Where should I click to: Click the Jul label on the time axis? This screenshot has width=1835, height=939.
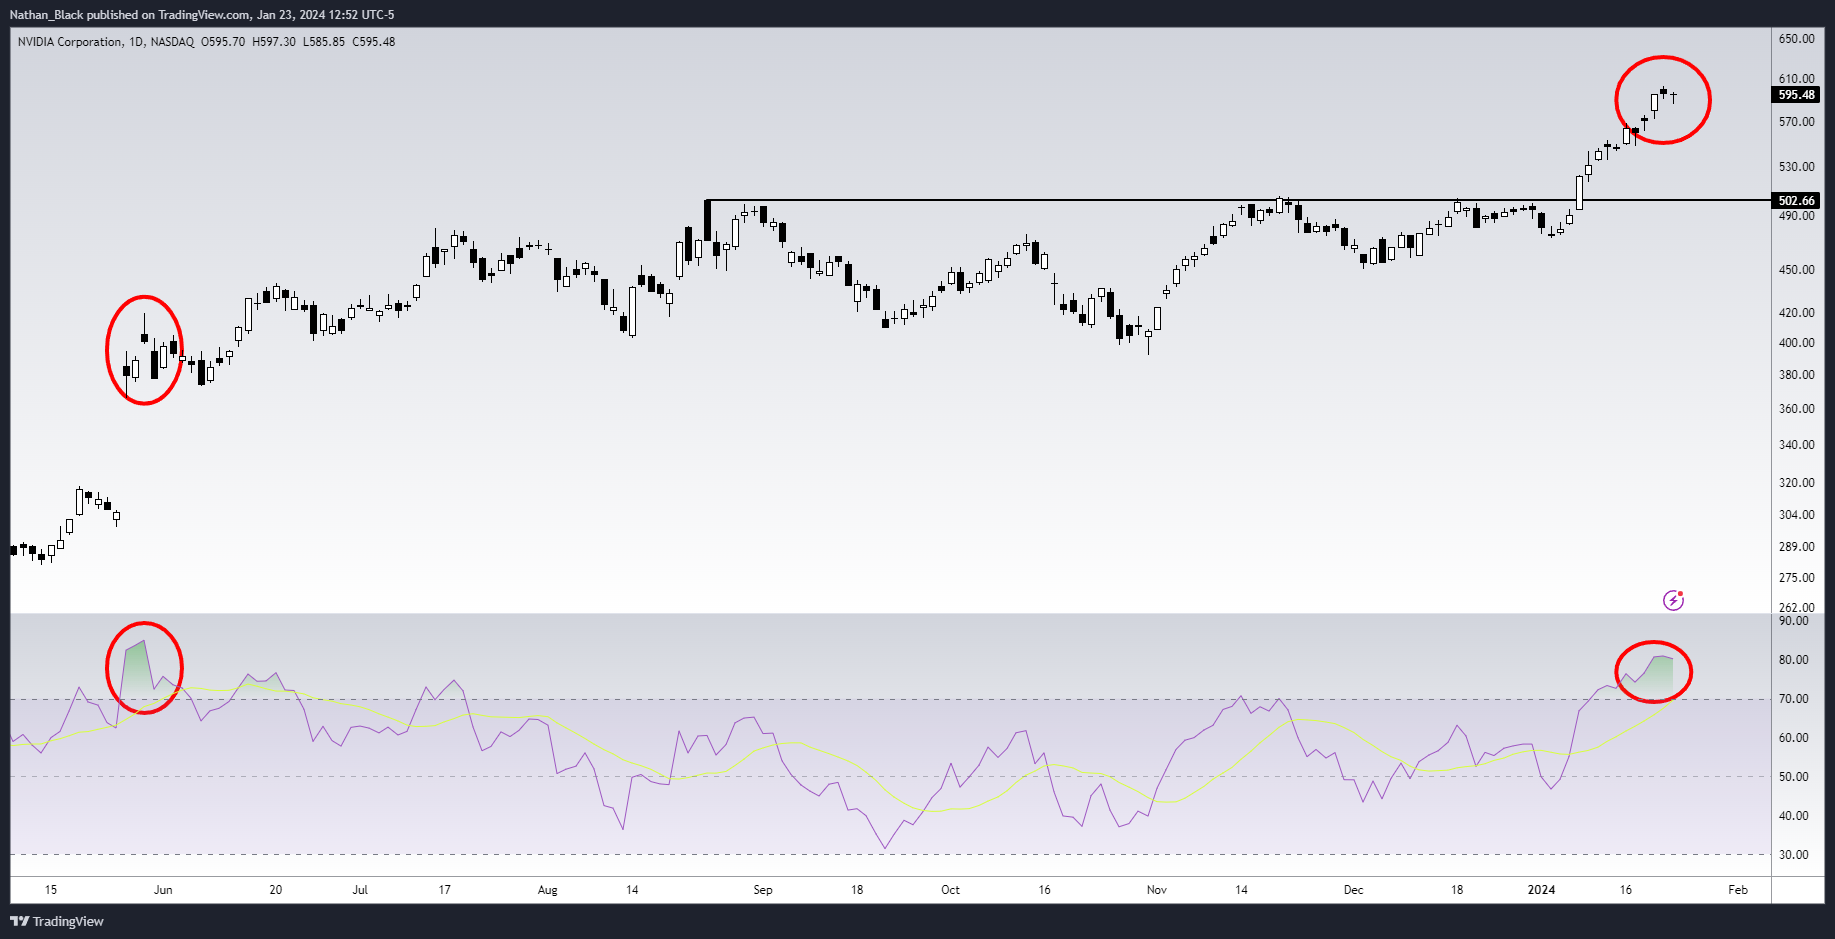(x=360, y=890)
